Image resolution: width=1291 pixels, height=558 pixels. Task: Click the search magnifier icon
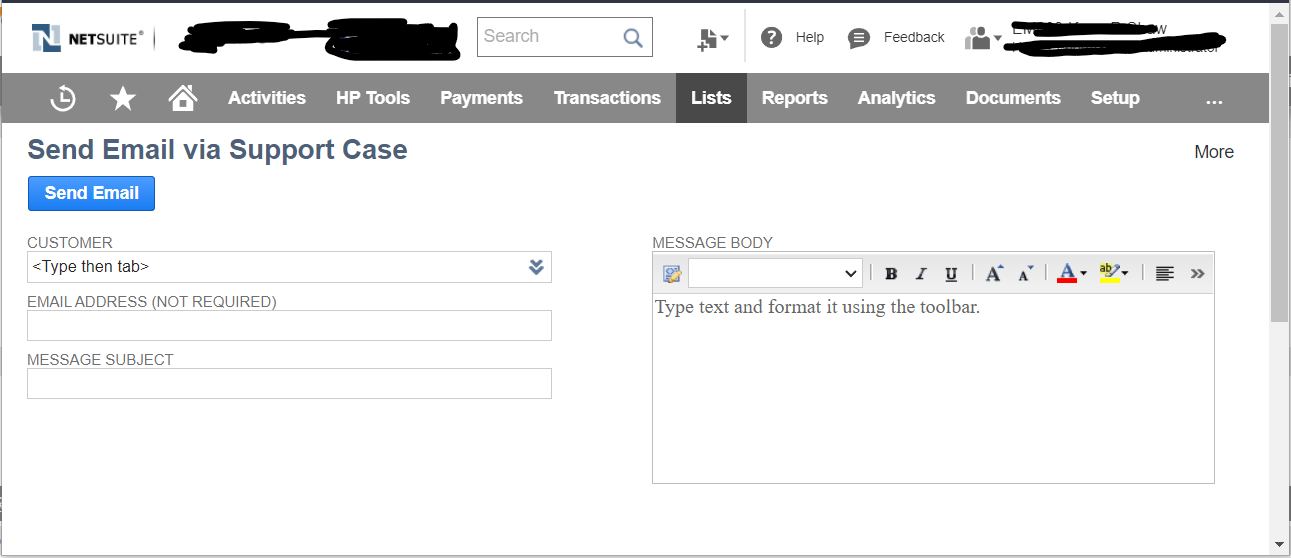[633, 38]
